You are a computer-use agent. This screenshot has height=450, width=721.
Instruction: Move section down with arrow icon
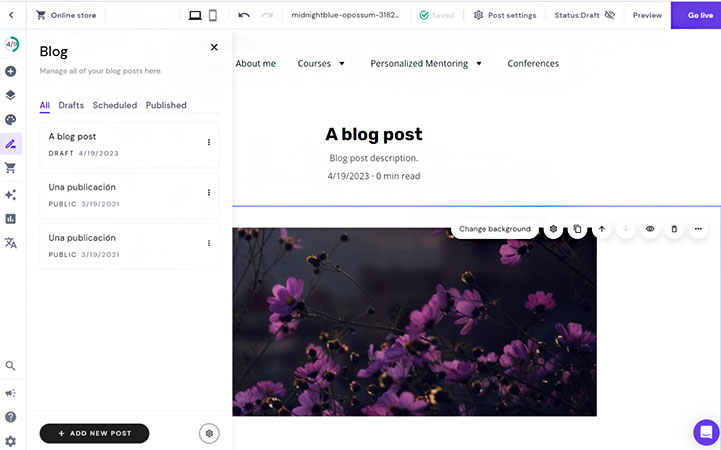626,229
